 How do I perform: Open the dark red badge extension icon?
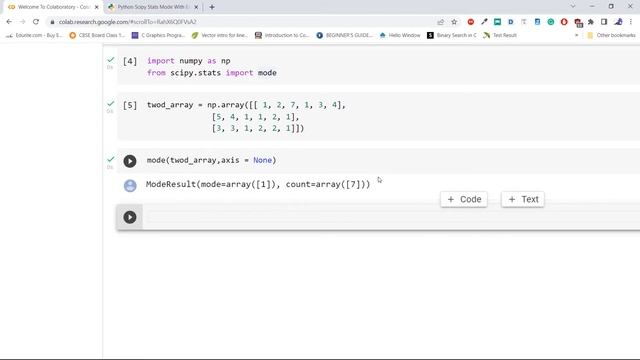(x=578, y=22)
